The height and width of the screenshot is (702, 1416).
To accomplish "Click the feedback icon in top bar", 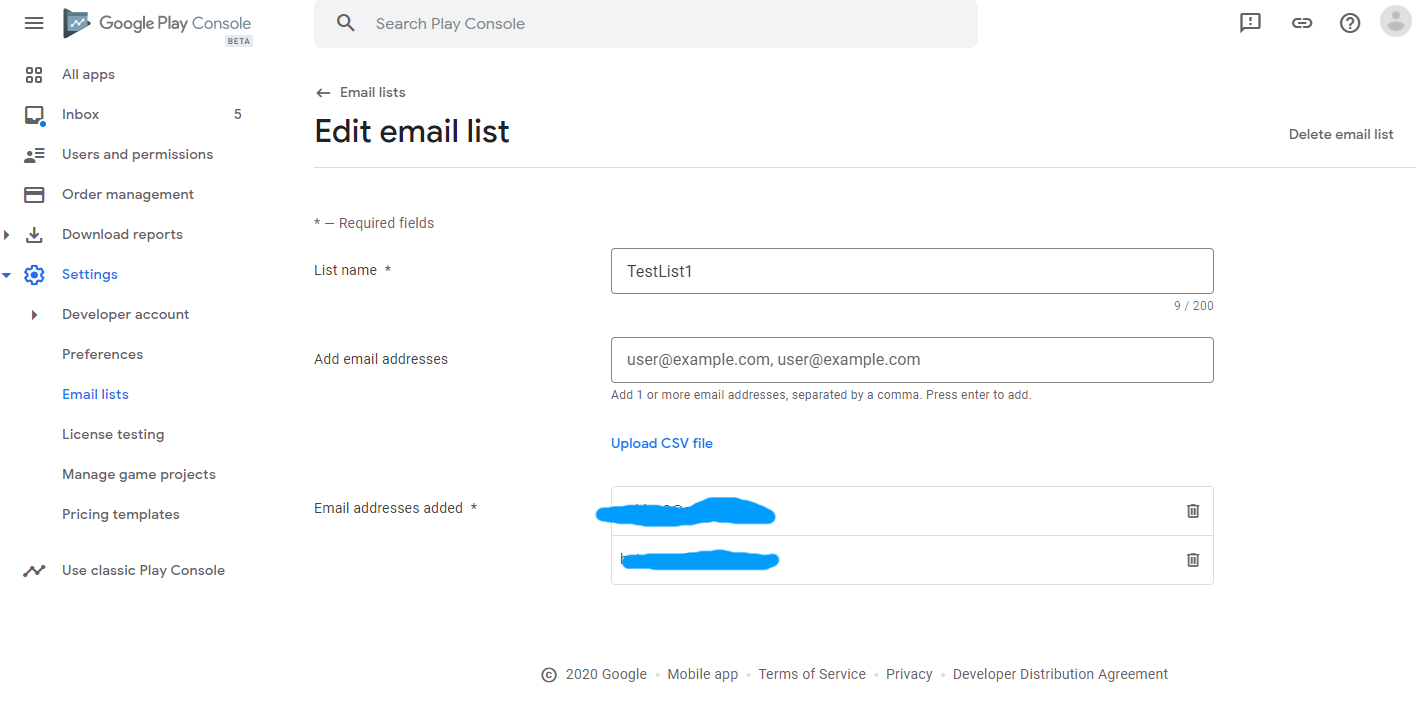I will click(1250, 23).
